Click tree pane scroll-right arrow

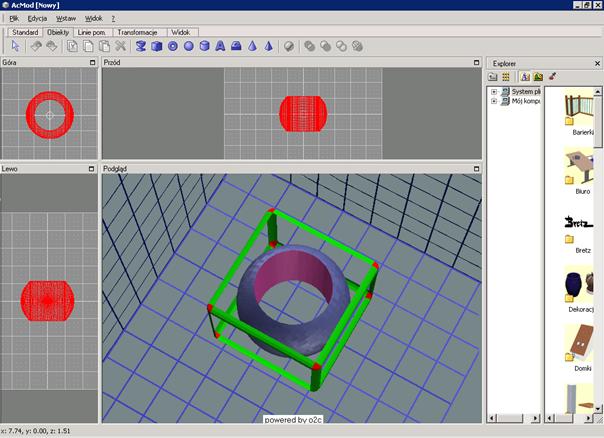tap(535, 418)
